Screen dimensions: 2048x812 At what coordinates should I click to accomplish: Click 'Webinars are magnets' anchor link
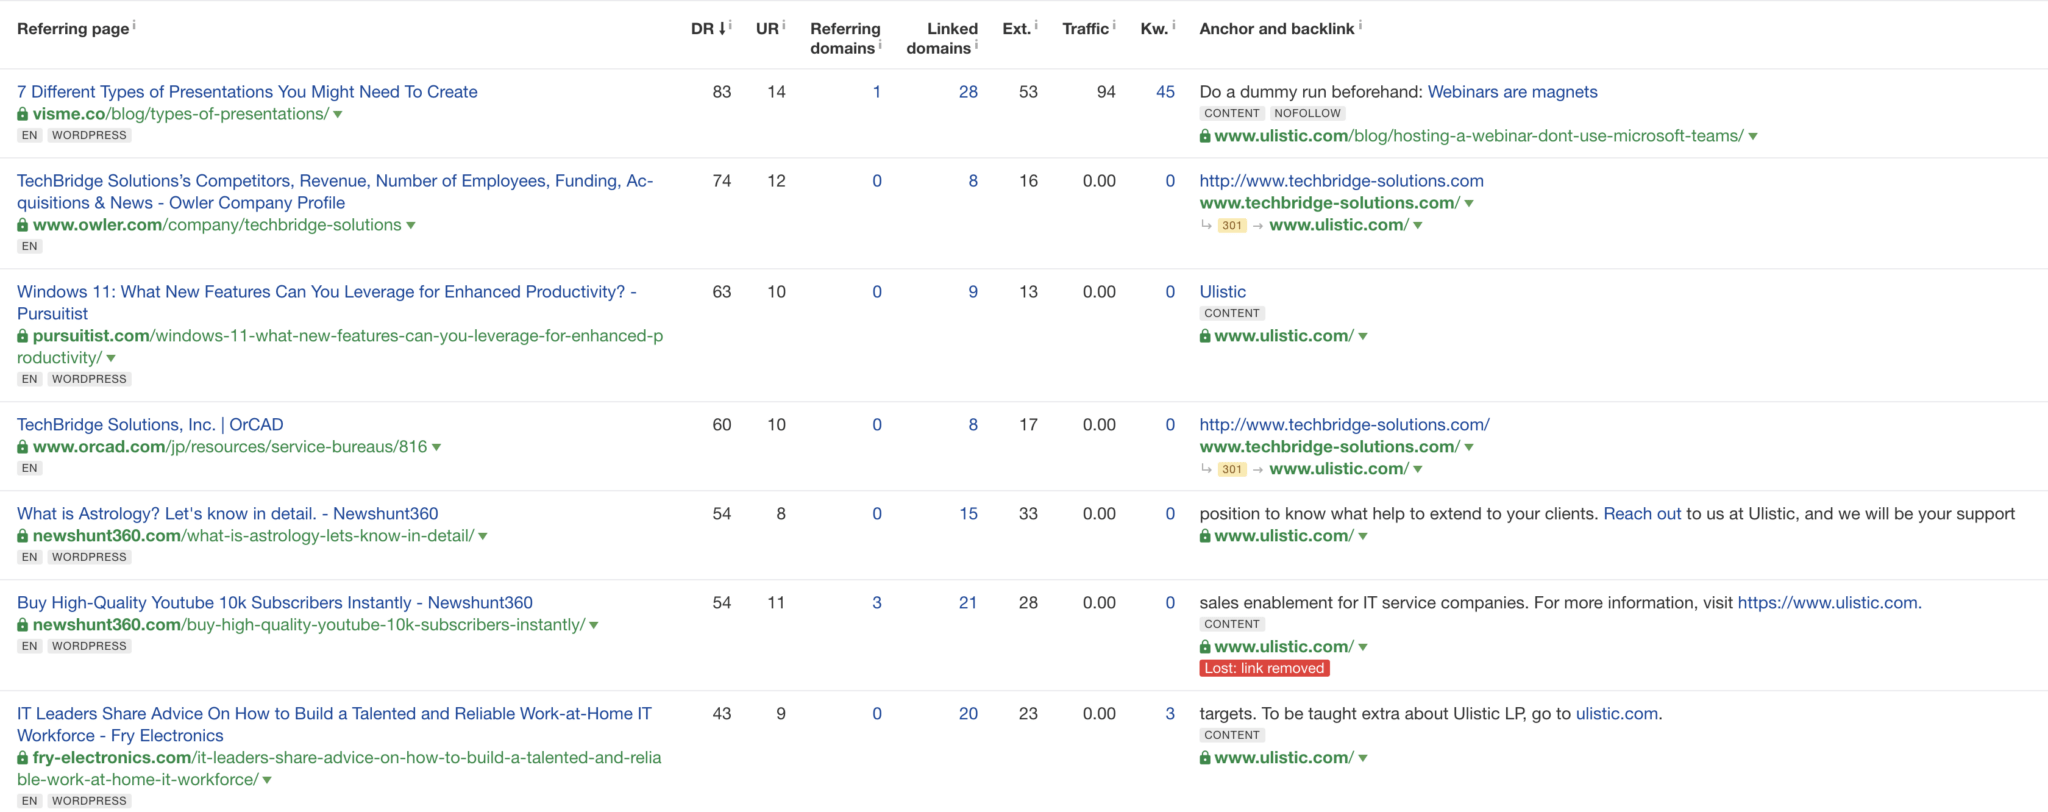(1512, 92)
